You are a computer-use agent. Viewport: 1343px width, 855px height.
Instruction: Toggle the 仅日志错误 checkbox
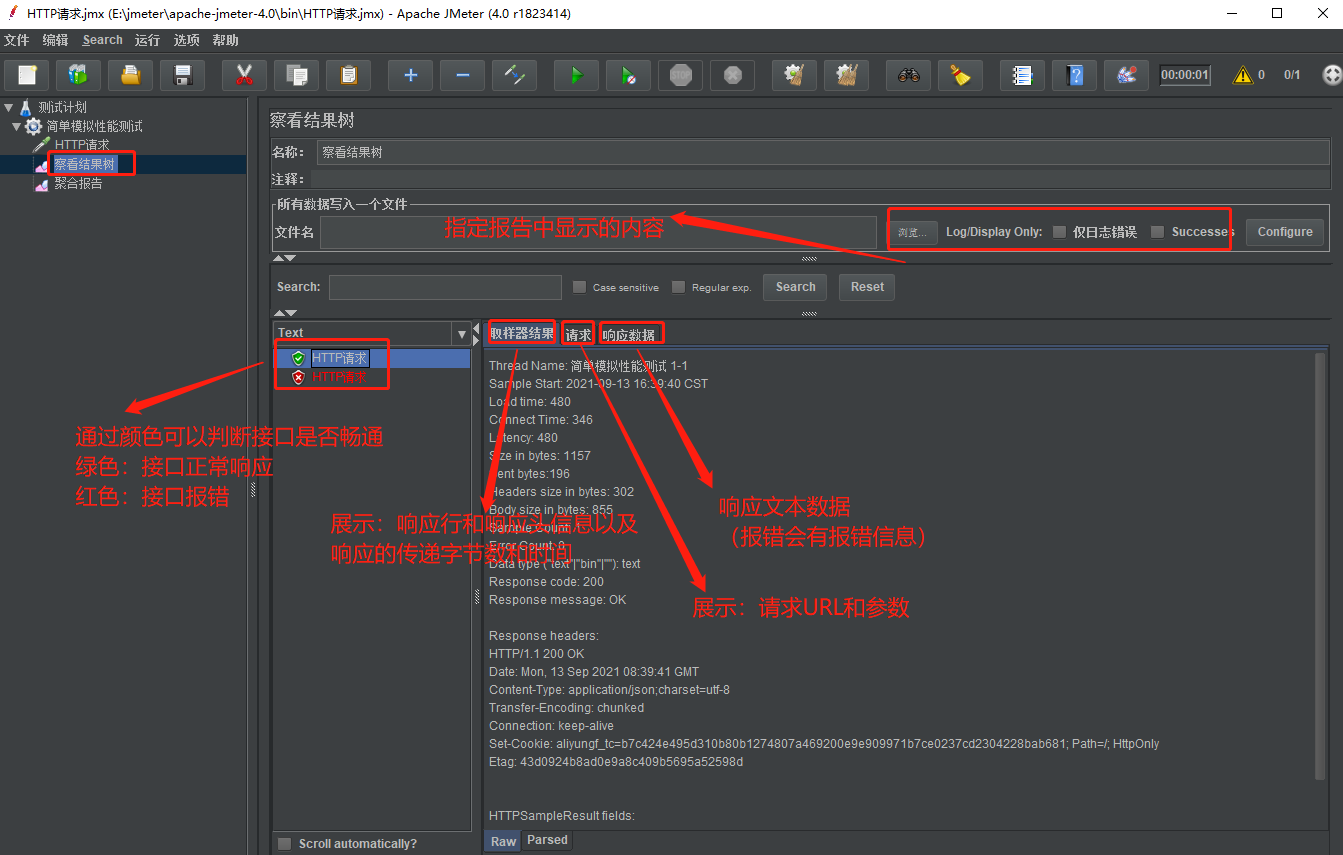tap(1059, 232)
